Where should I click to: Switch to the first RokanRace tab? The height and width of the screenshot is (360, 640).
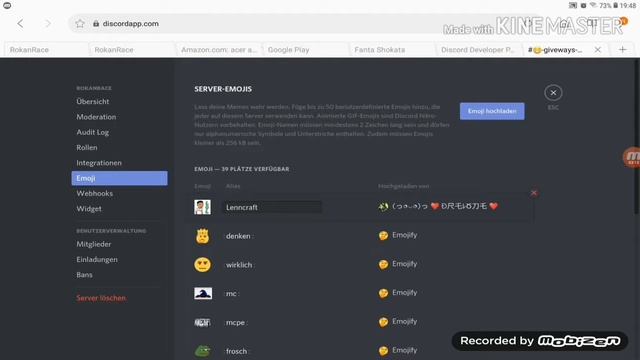(45, 50)
